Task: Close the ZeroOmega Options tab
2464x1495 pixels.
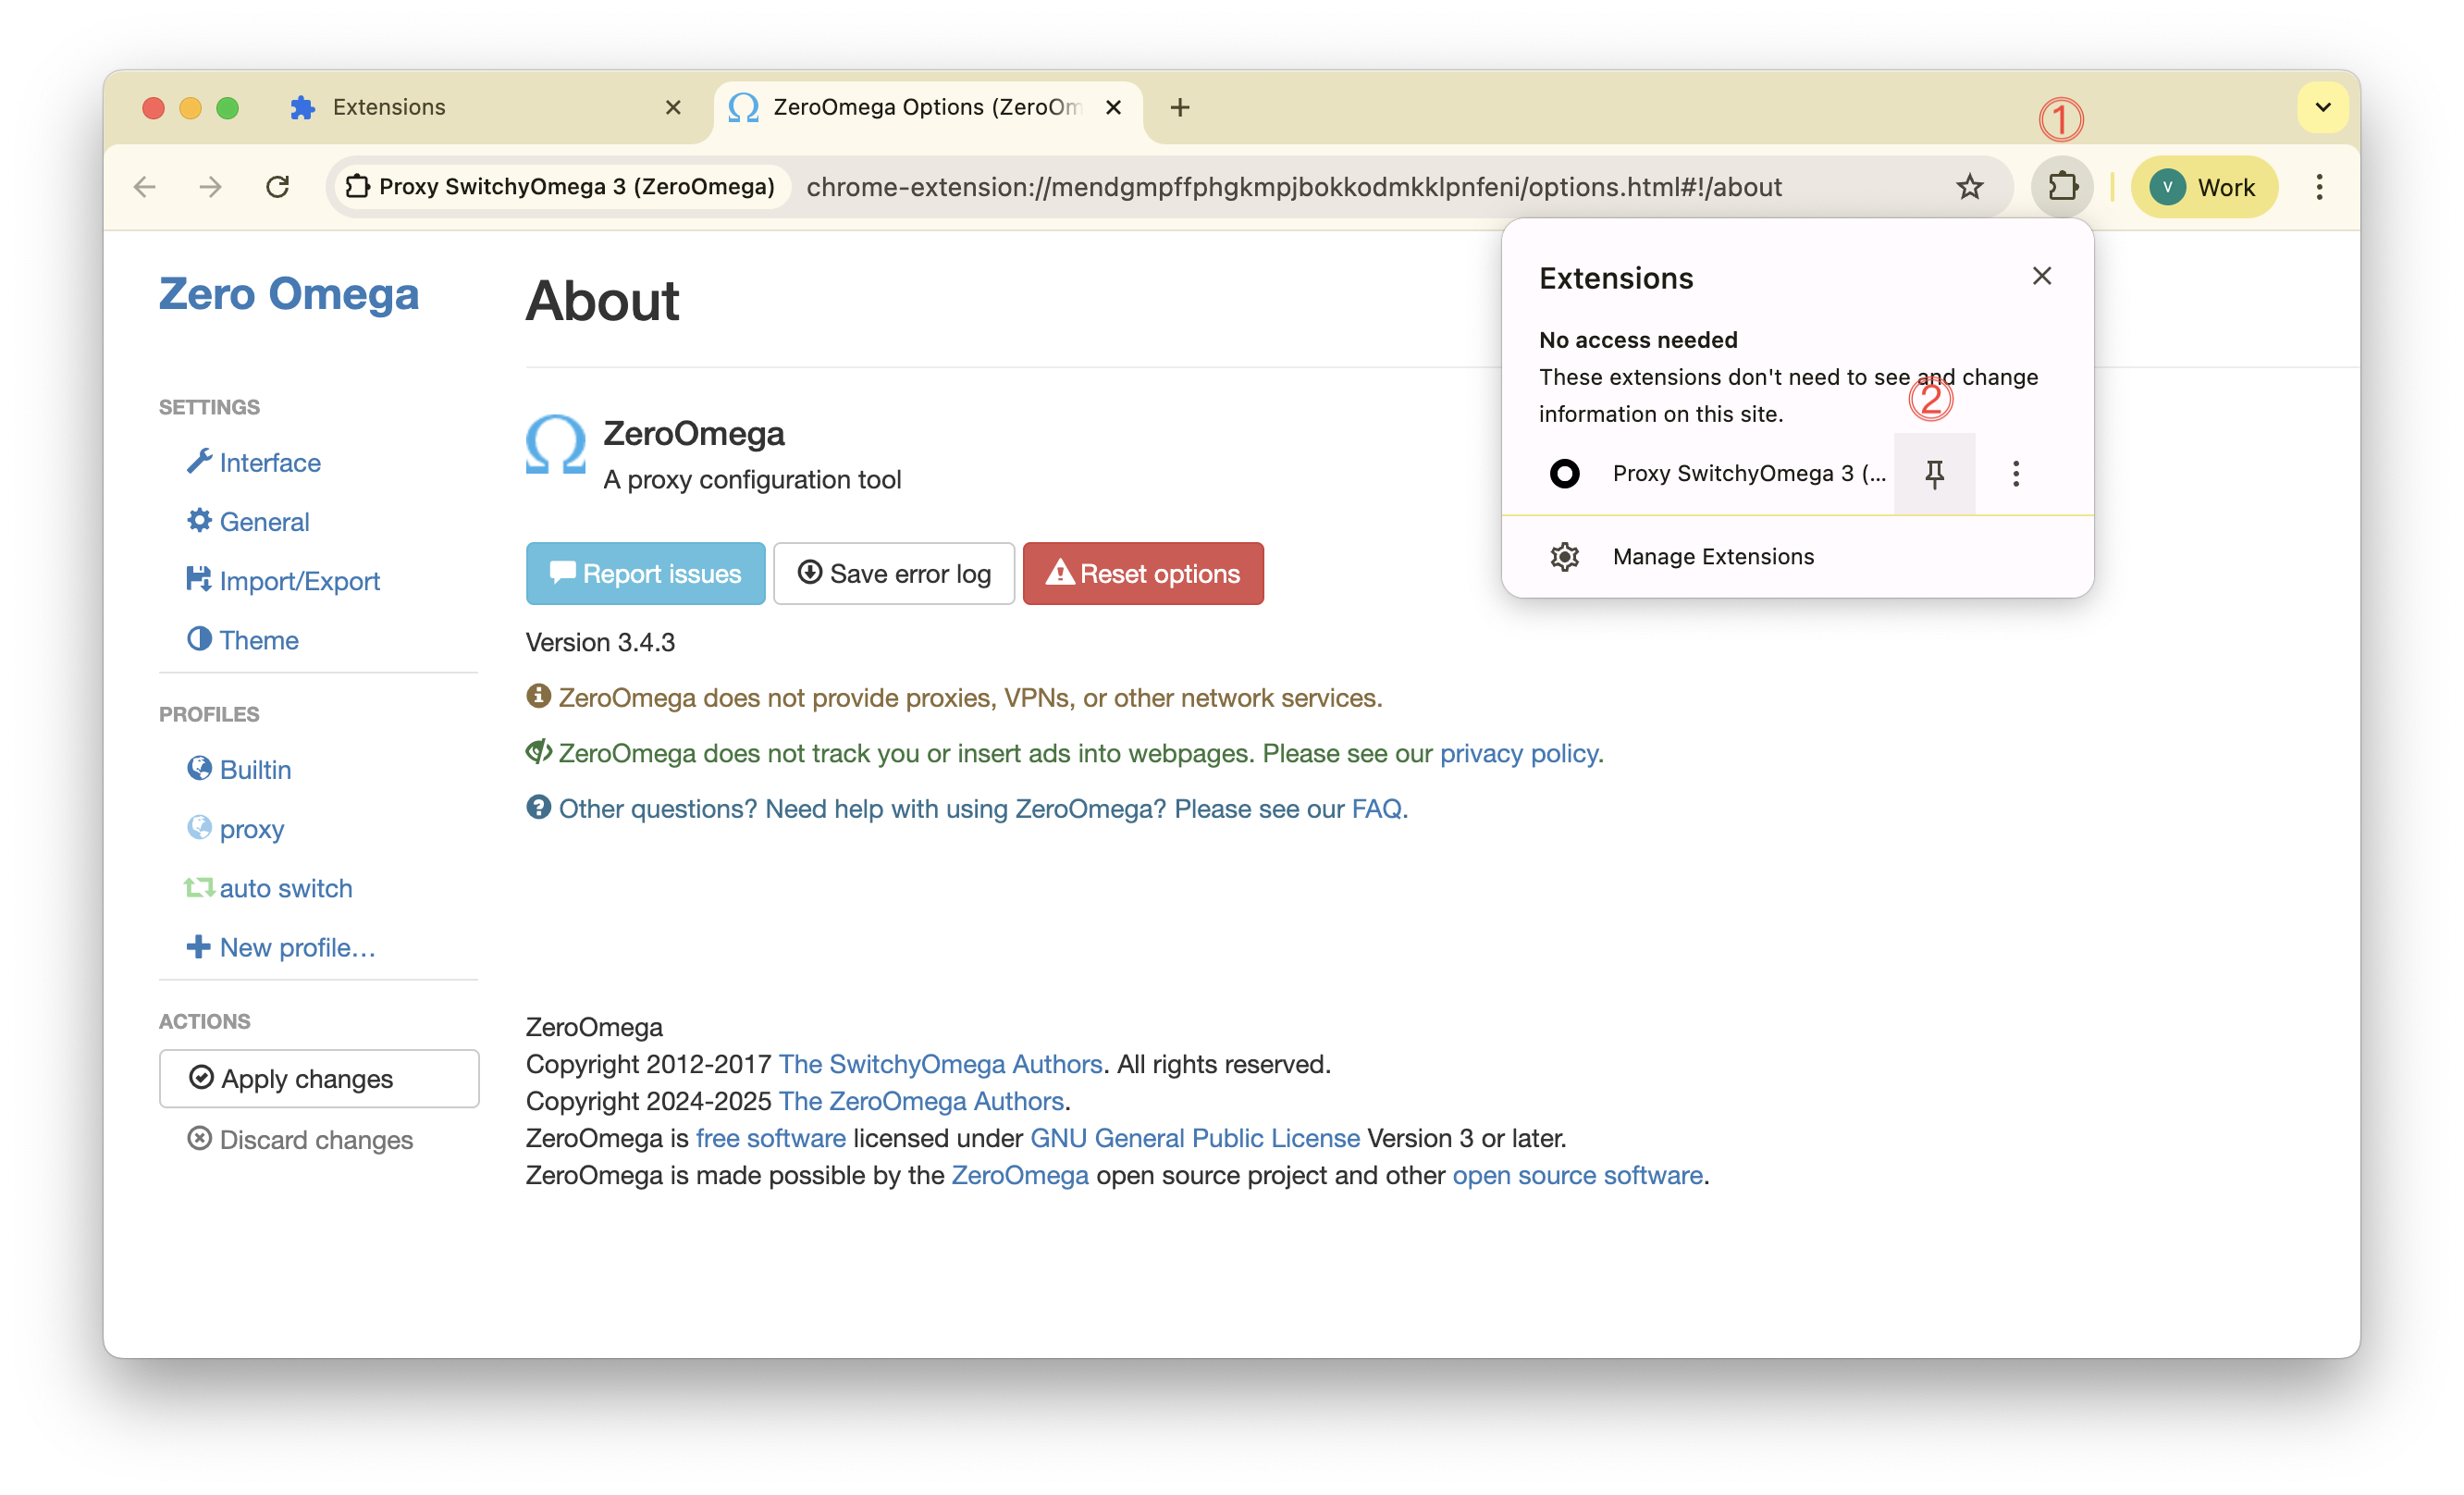Action: pyautogui.click(x=1113, y=108)
